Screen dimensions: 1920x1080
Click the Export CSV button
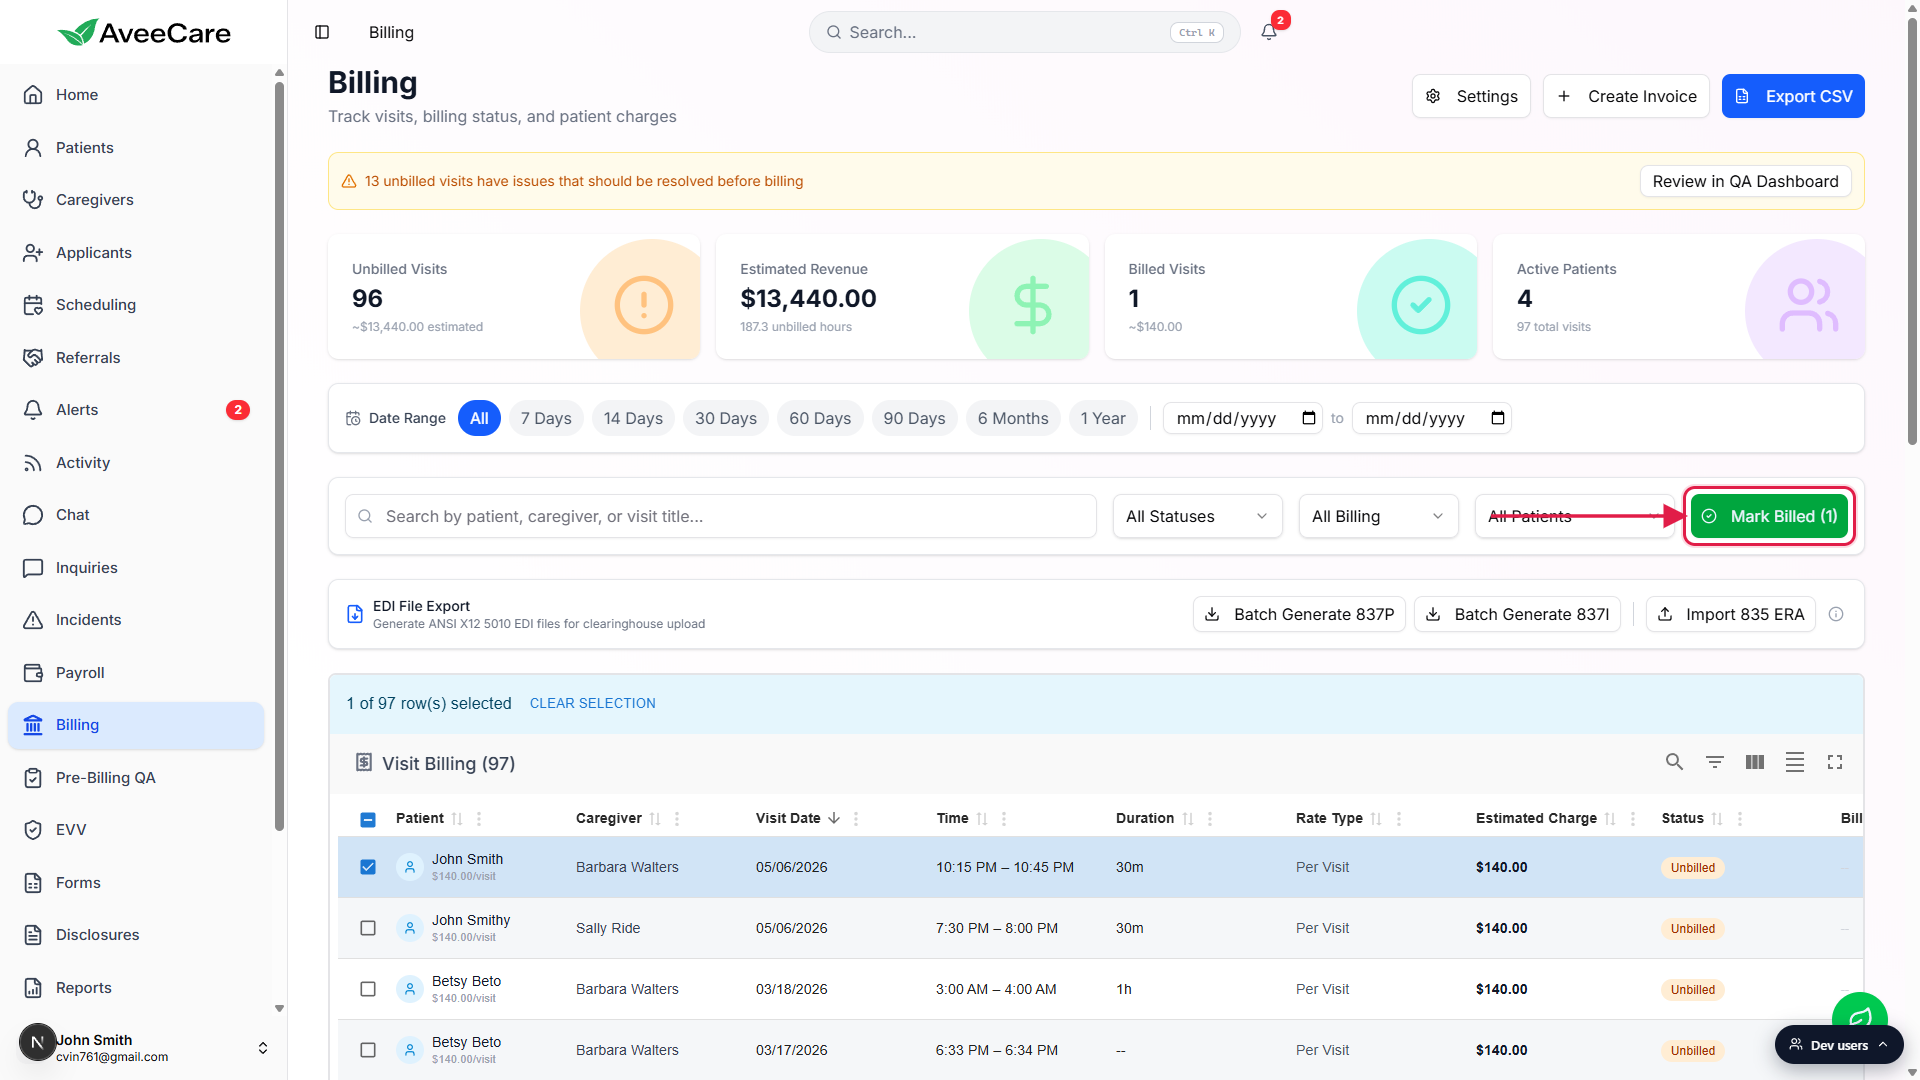tap(1793, 96)
